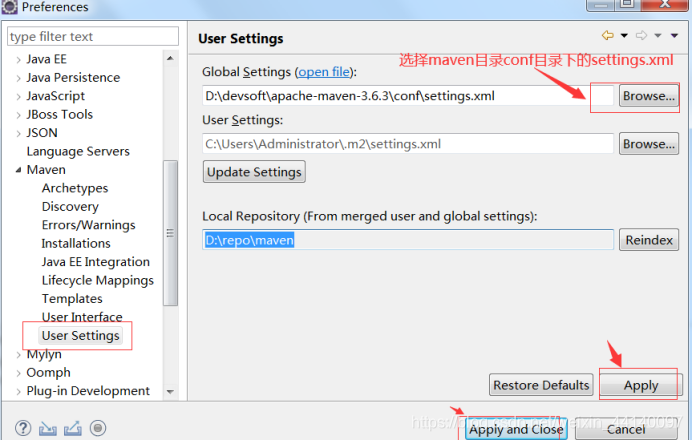Select the JBoss Tools label
This screenshot has width=693, height=441.
[59, 114]
